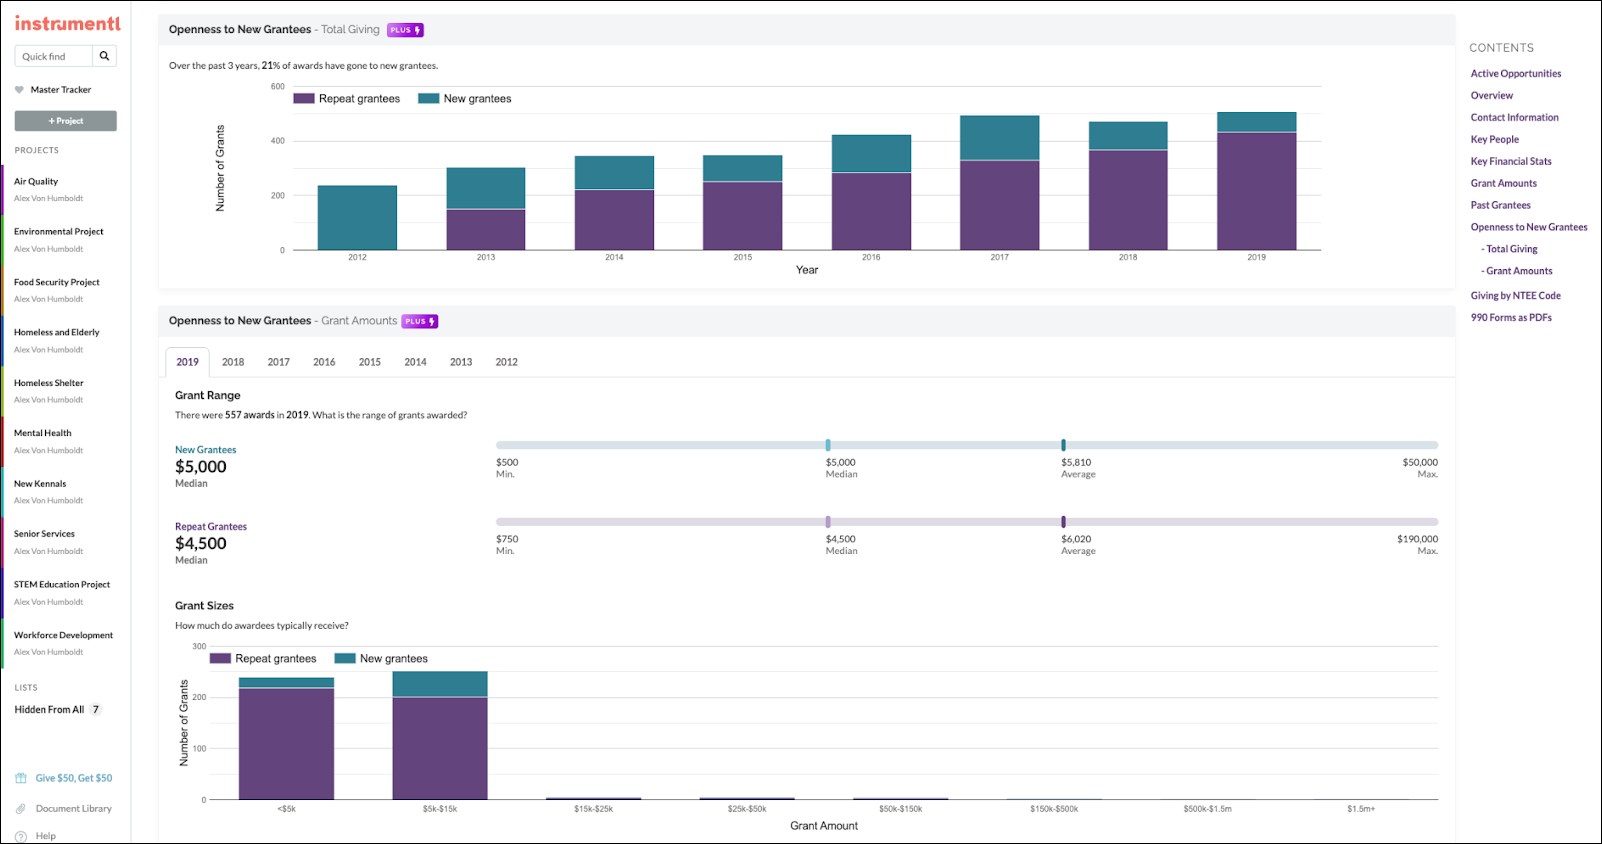This screenshot has width=1602, height=844.
Task: Jump to Key Financial Stats section
Action: pyautogui.click(x=1511, y=161)
